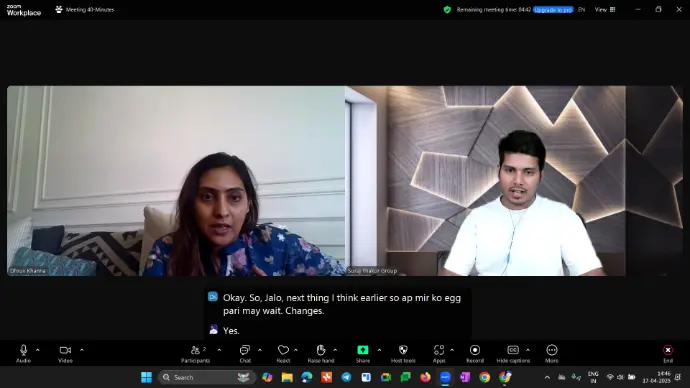Image resolution: width=690 pixels, height=388 pixels.
Task: Click the caption text starting 'Okay. So, Jalo'
Action: point(342,304)
